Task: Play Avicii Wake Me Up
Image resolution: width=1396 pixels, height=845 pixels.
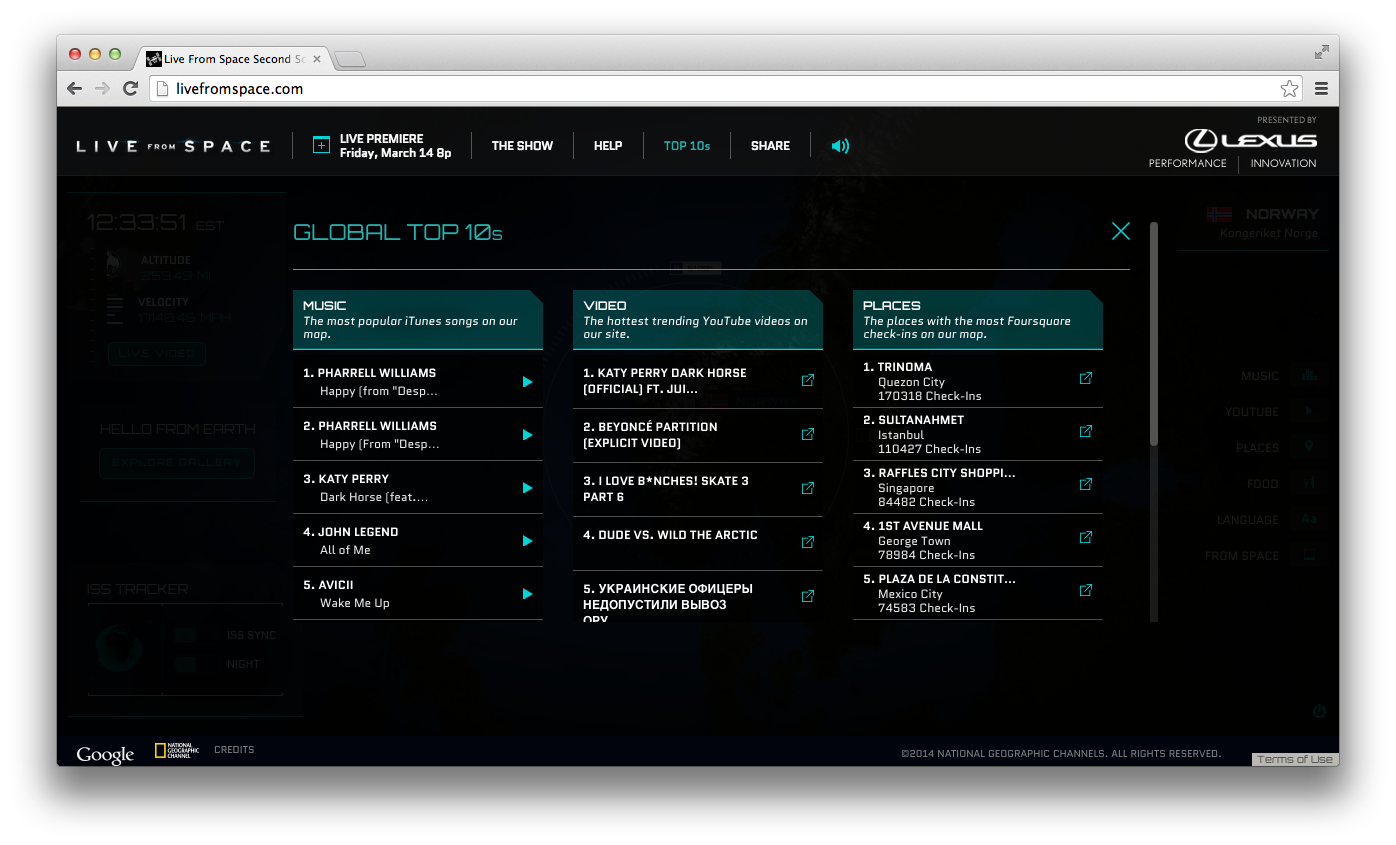Action: coord(527,594)
